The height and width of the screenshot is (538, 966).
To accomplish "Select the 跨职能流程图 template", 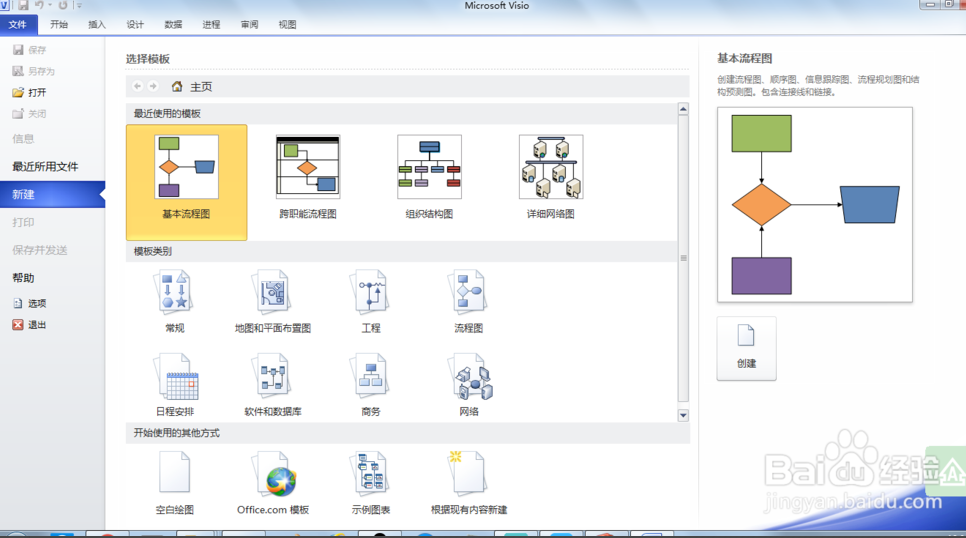I will (308, 177).
